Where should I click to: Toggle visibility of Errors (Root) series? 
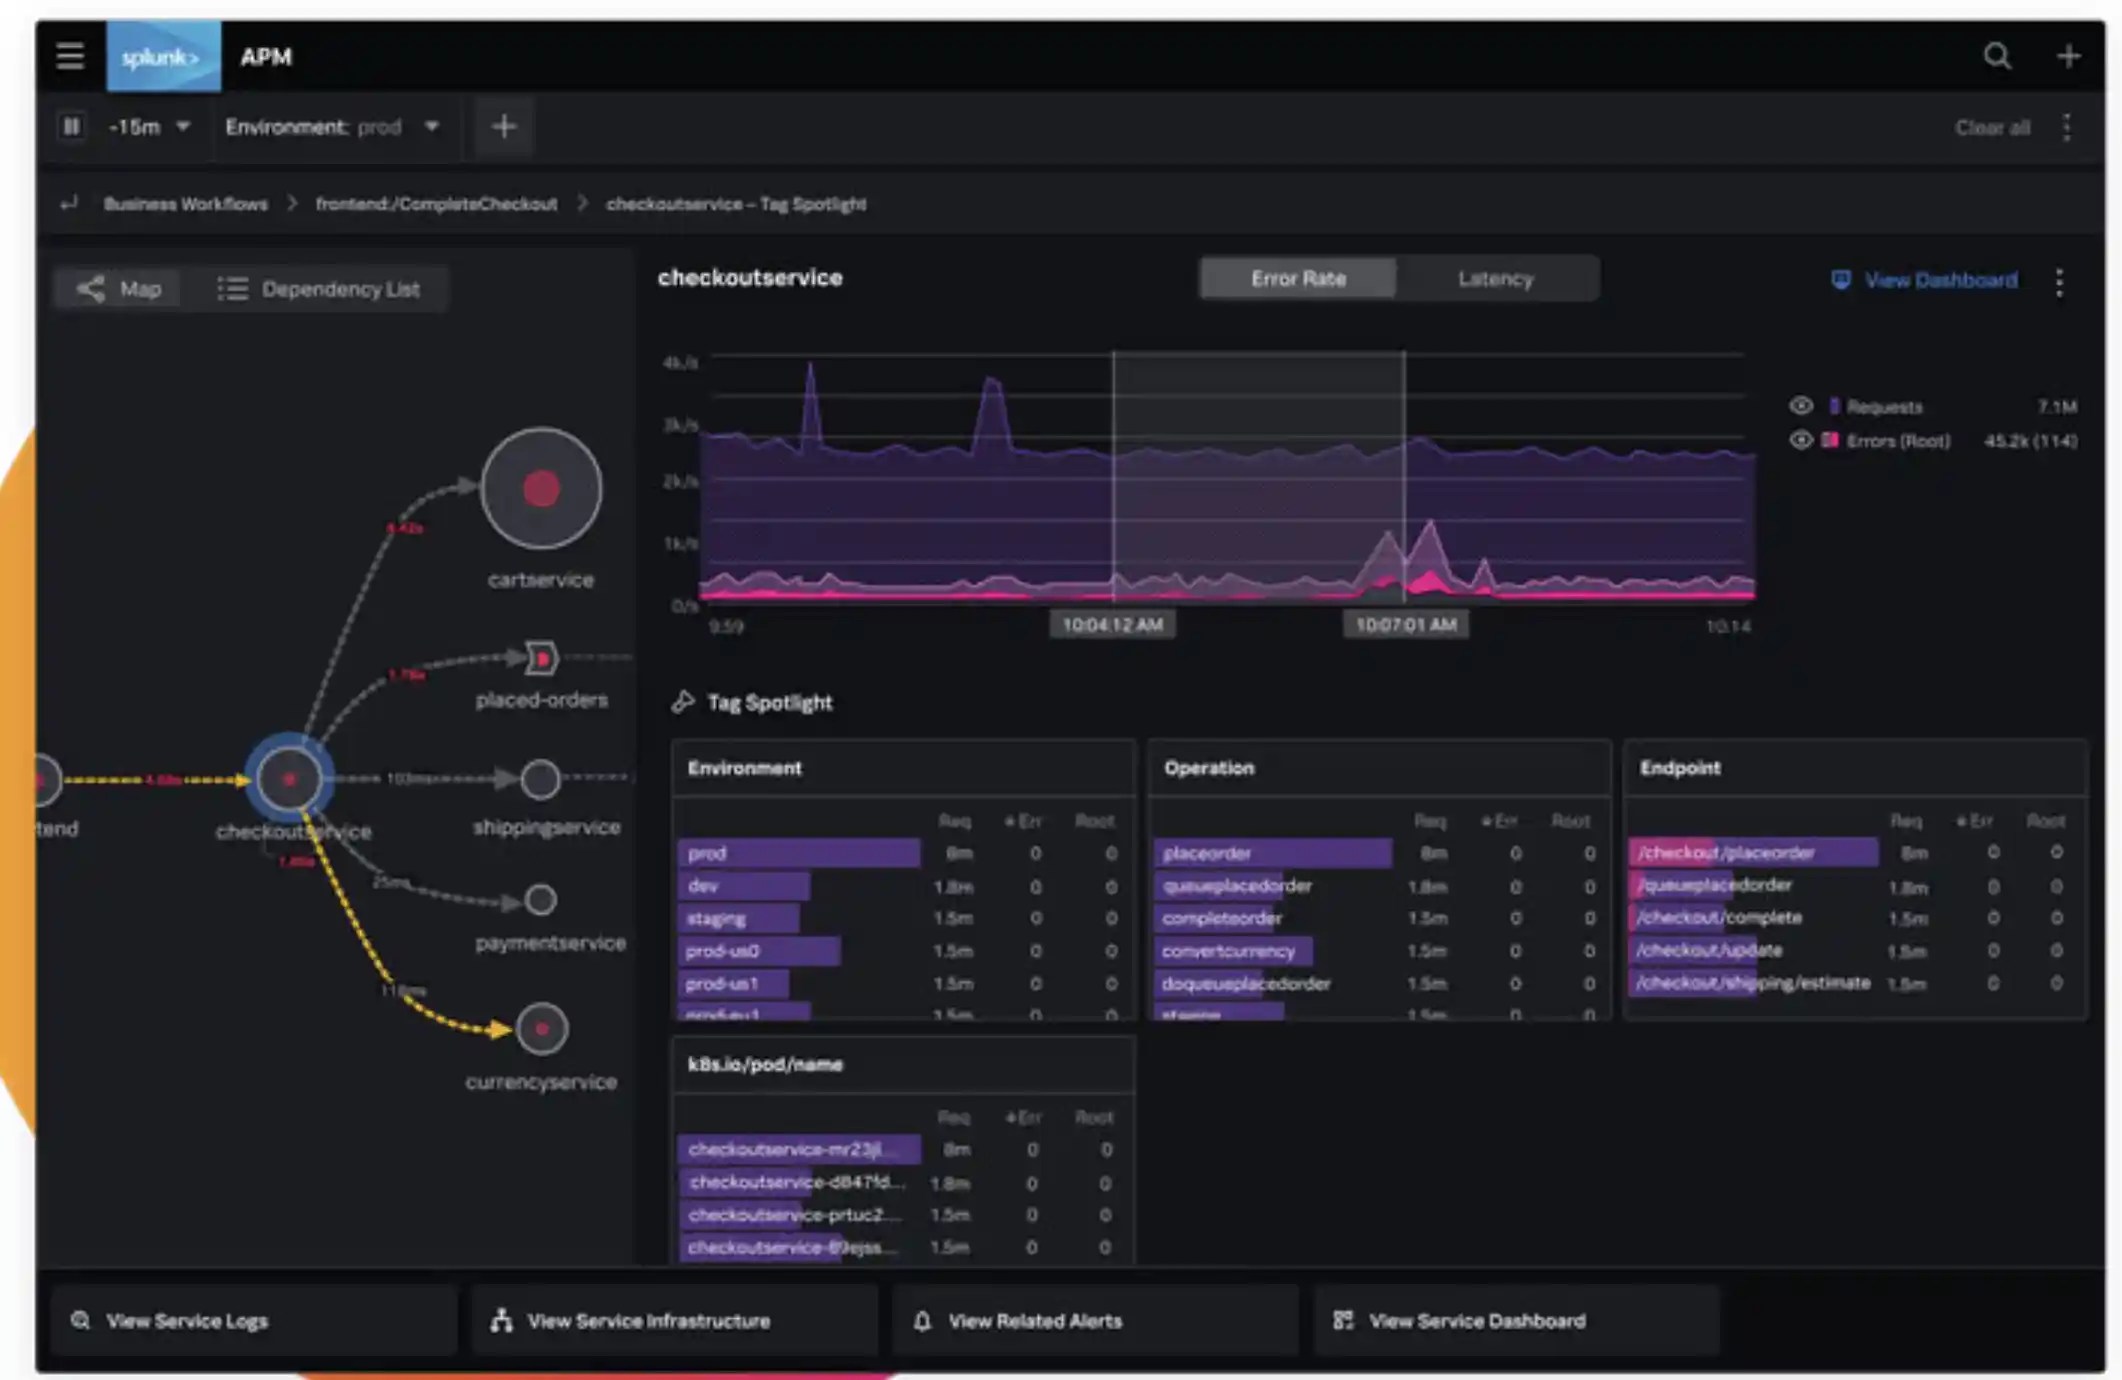[1802, 440]
